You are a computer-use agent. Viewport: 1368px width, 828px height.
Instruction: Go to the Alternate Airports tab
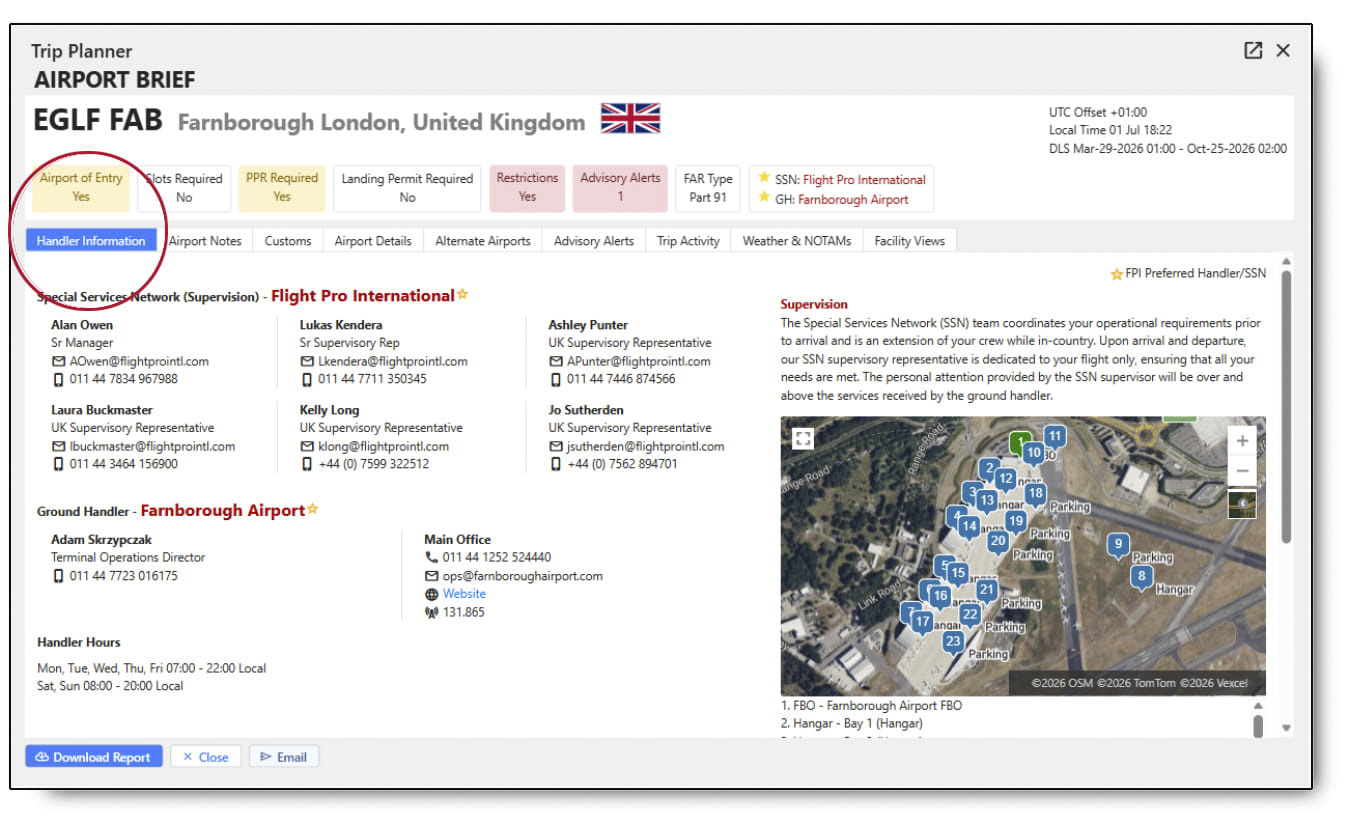tap(483, 241)
